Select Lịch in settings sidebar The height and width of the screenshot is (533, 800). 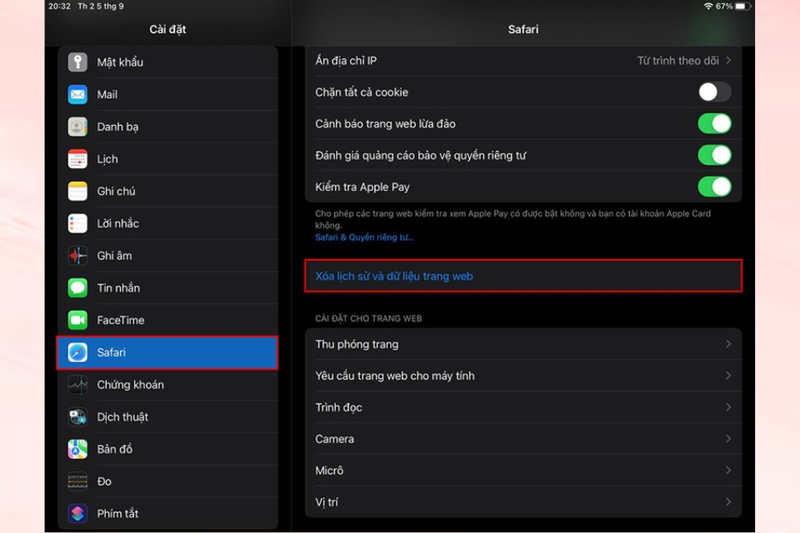point(168,159)
